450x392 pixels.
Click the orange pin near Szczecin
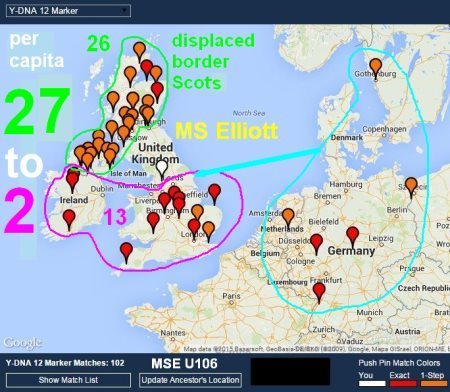(411, 187)
